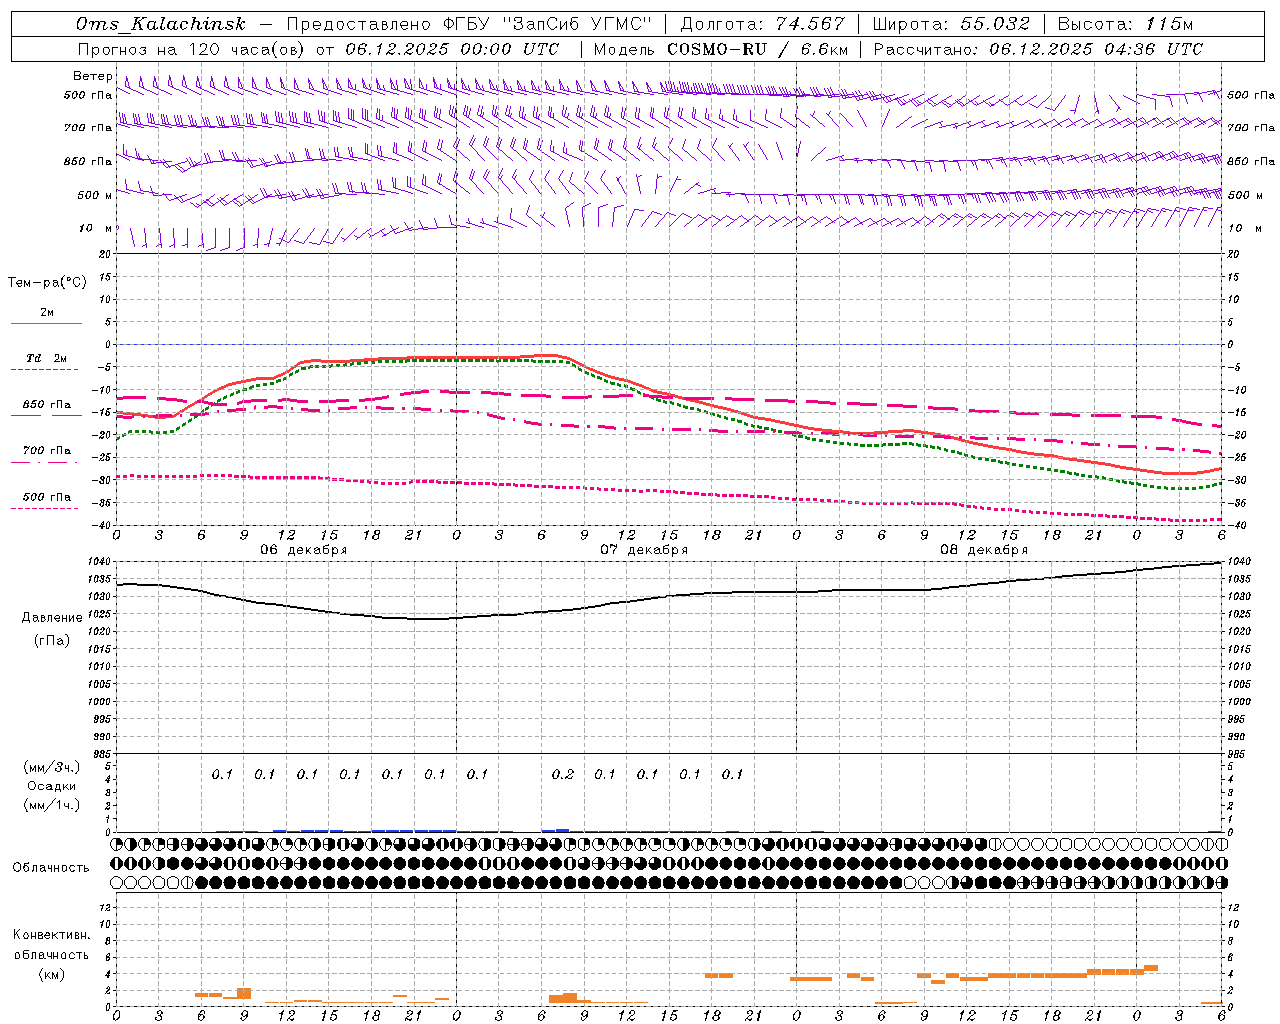Click the 06 декабря date label

304,550
